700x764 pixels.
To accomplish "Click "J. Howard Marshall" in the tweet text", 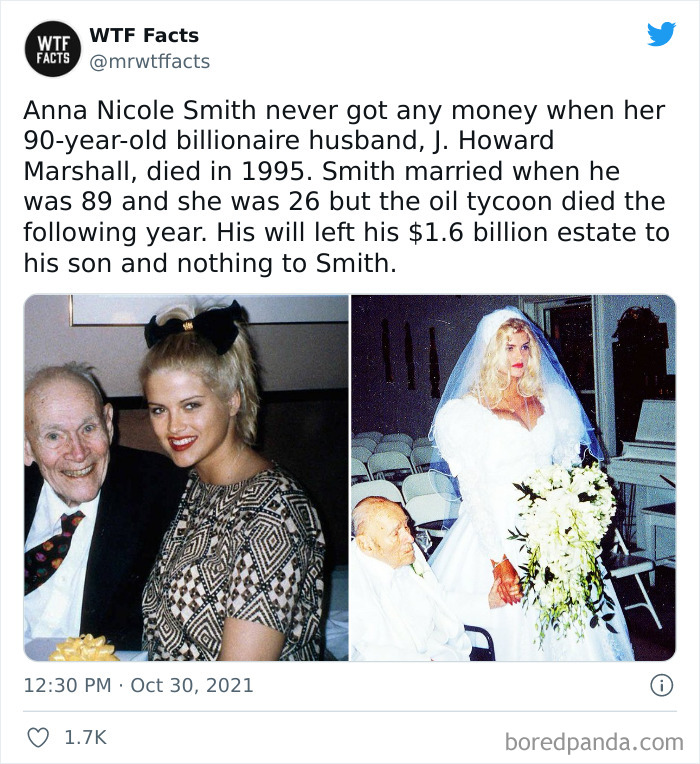I will 288,156.
